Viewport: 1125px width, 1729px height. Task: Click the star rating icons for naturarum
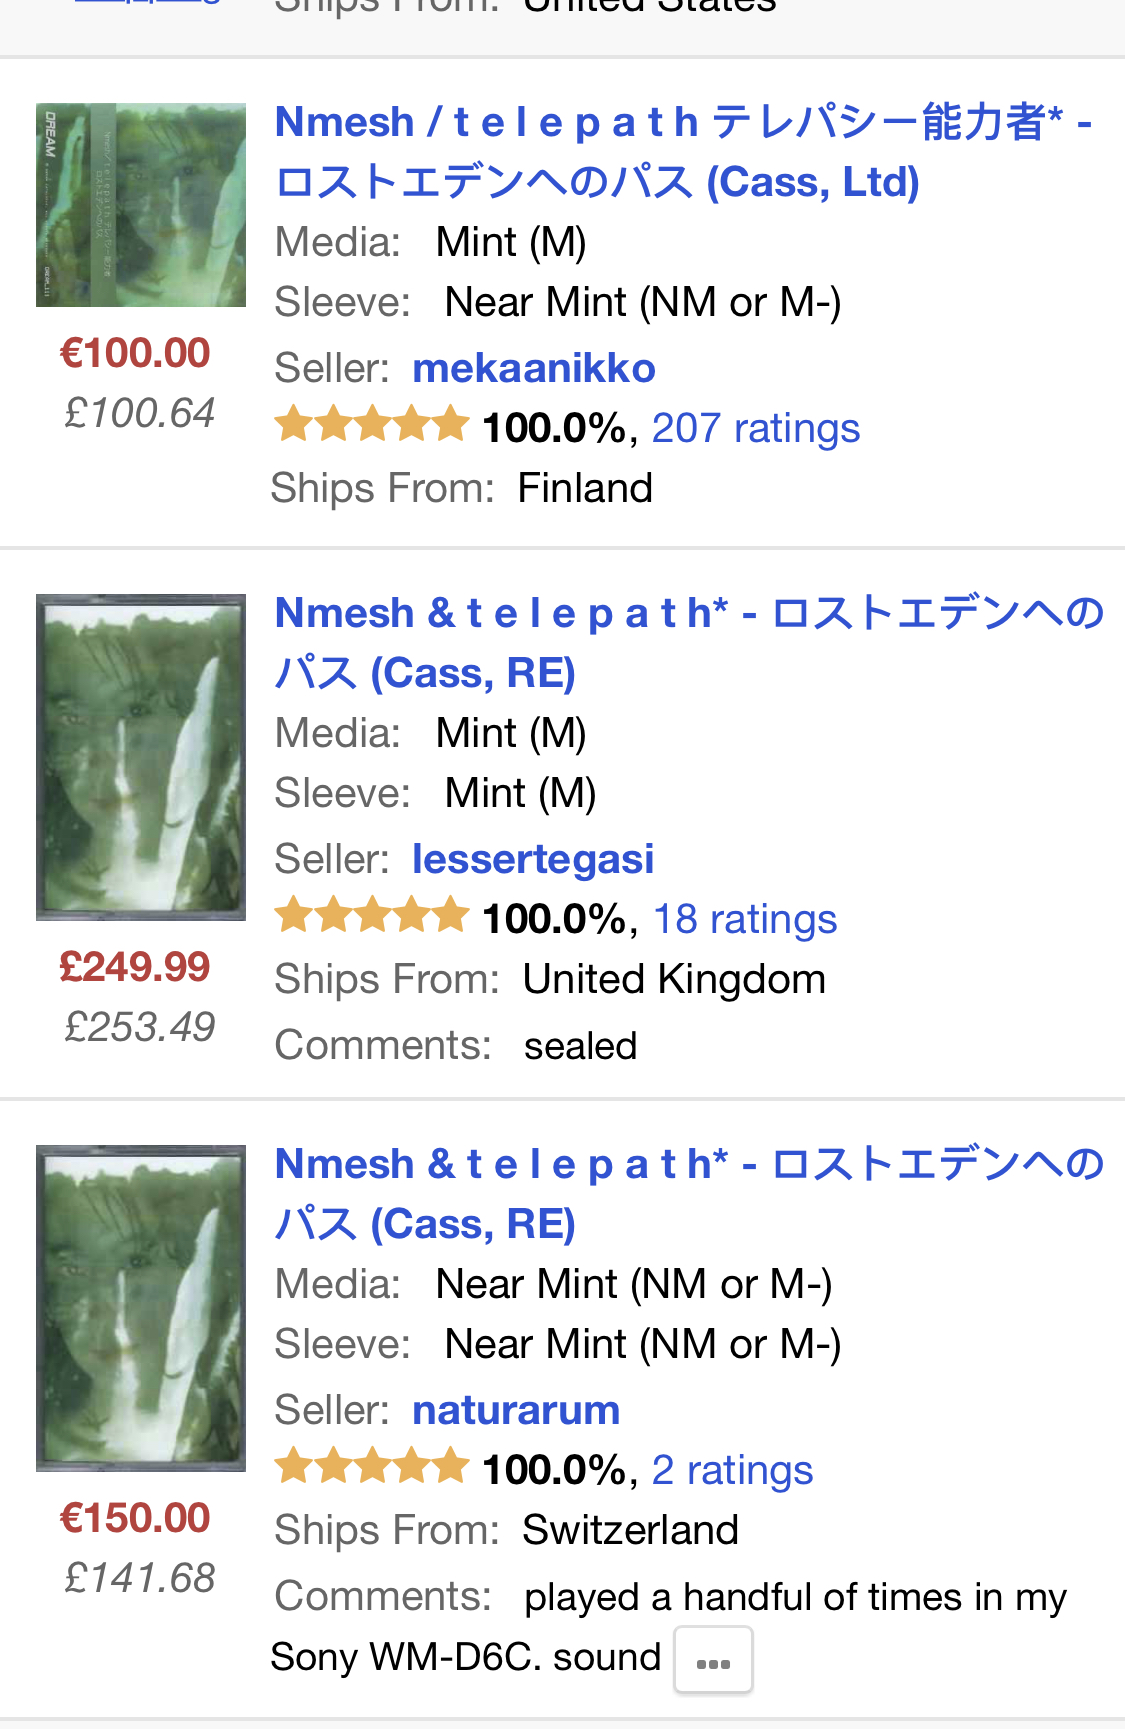[x=372, y=1466]
